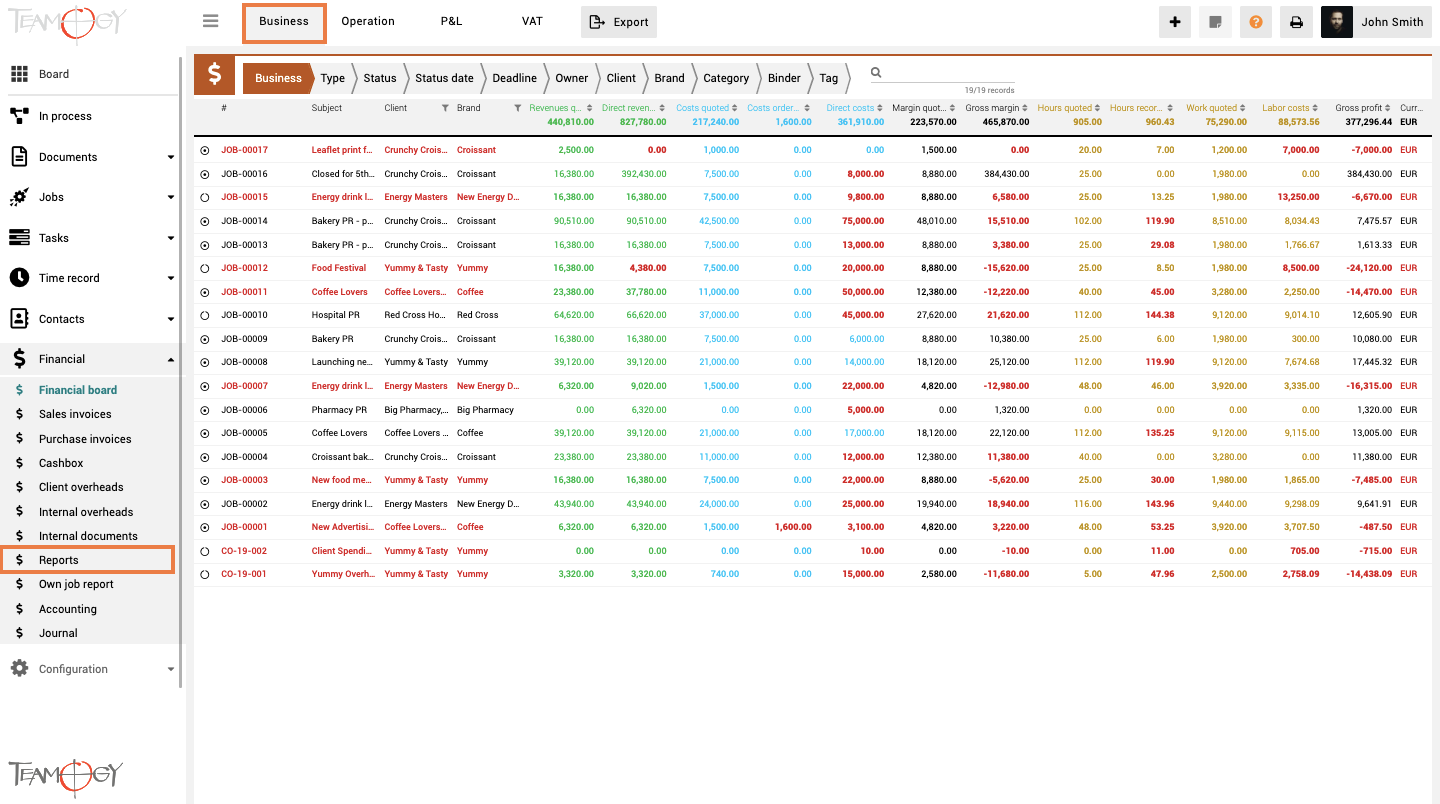Click the large orange dollar board icon

click(x=214, y=75)
